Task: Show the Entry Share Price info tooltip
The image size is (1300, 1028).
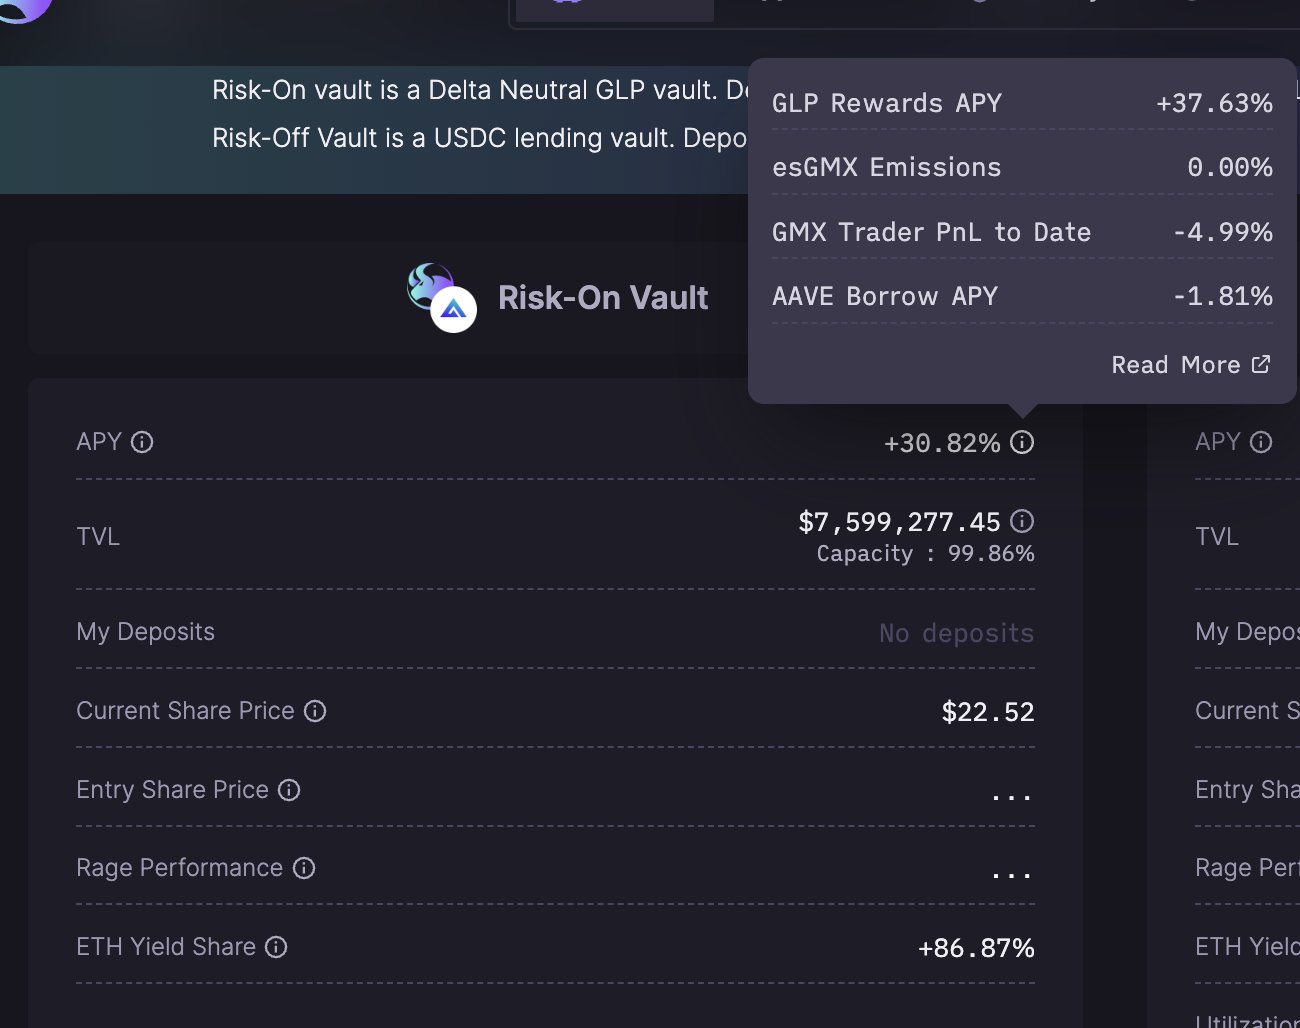Action: (289, 790)
